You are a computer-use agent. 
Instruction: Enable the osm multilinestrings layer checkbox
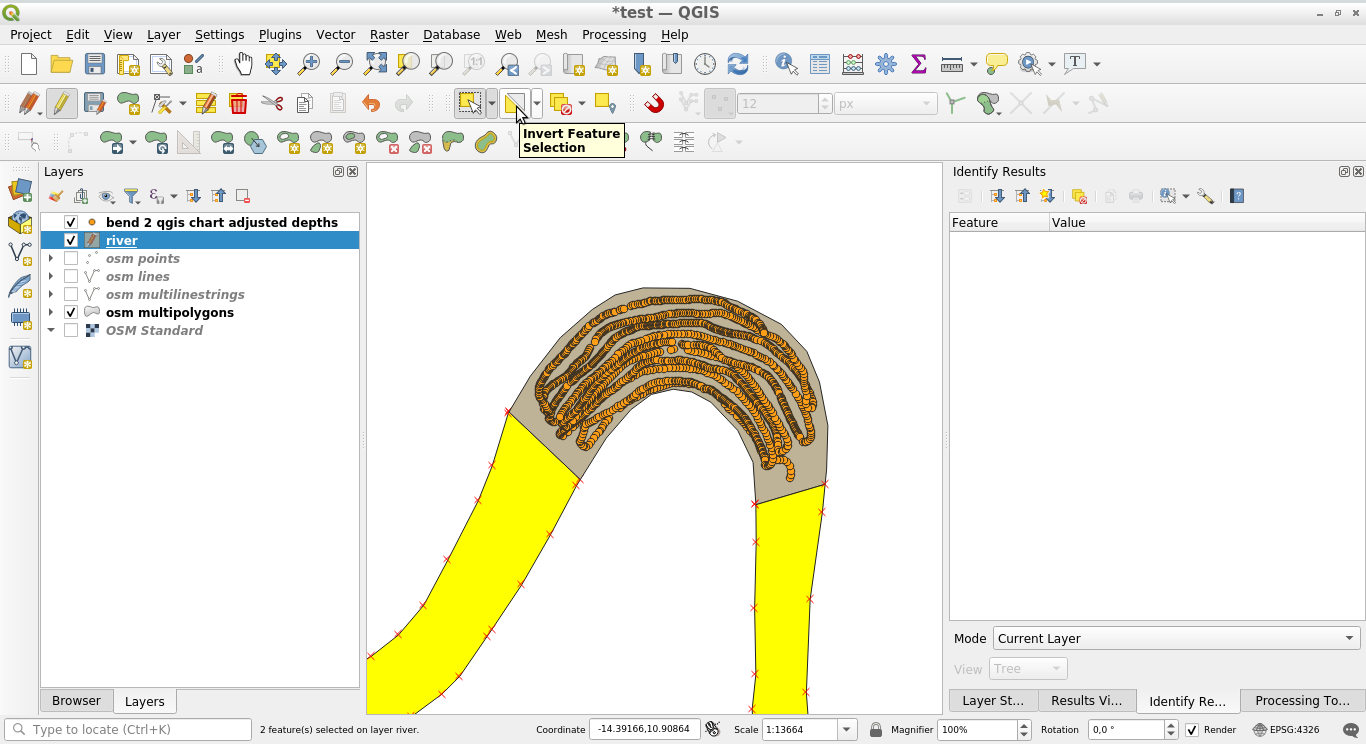[x=71, y=294]
